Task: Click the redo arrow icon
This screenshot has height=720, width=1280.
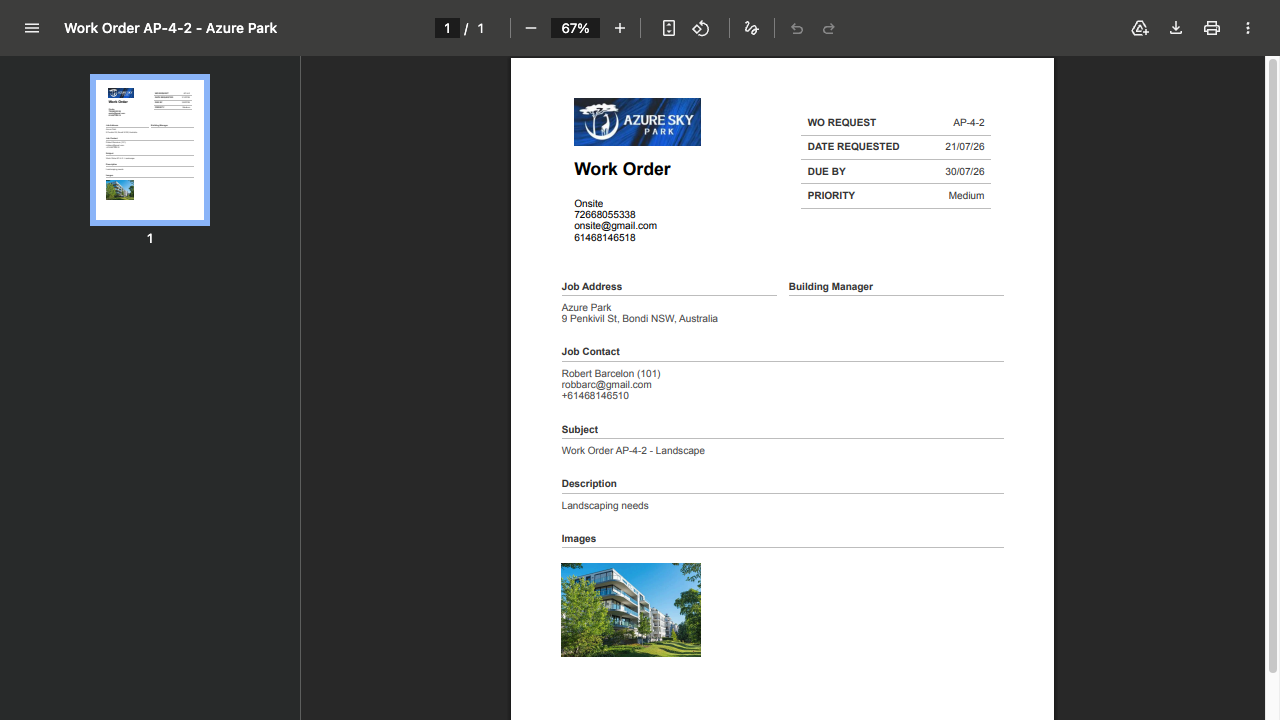Action: (829, 28)
